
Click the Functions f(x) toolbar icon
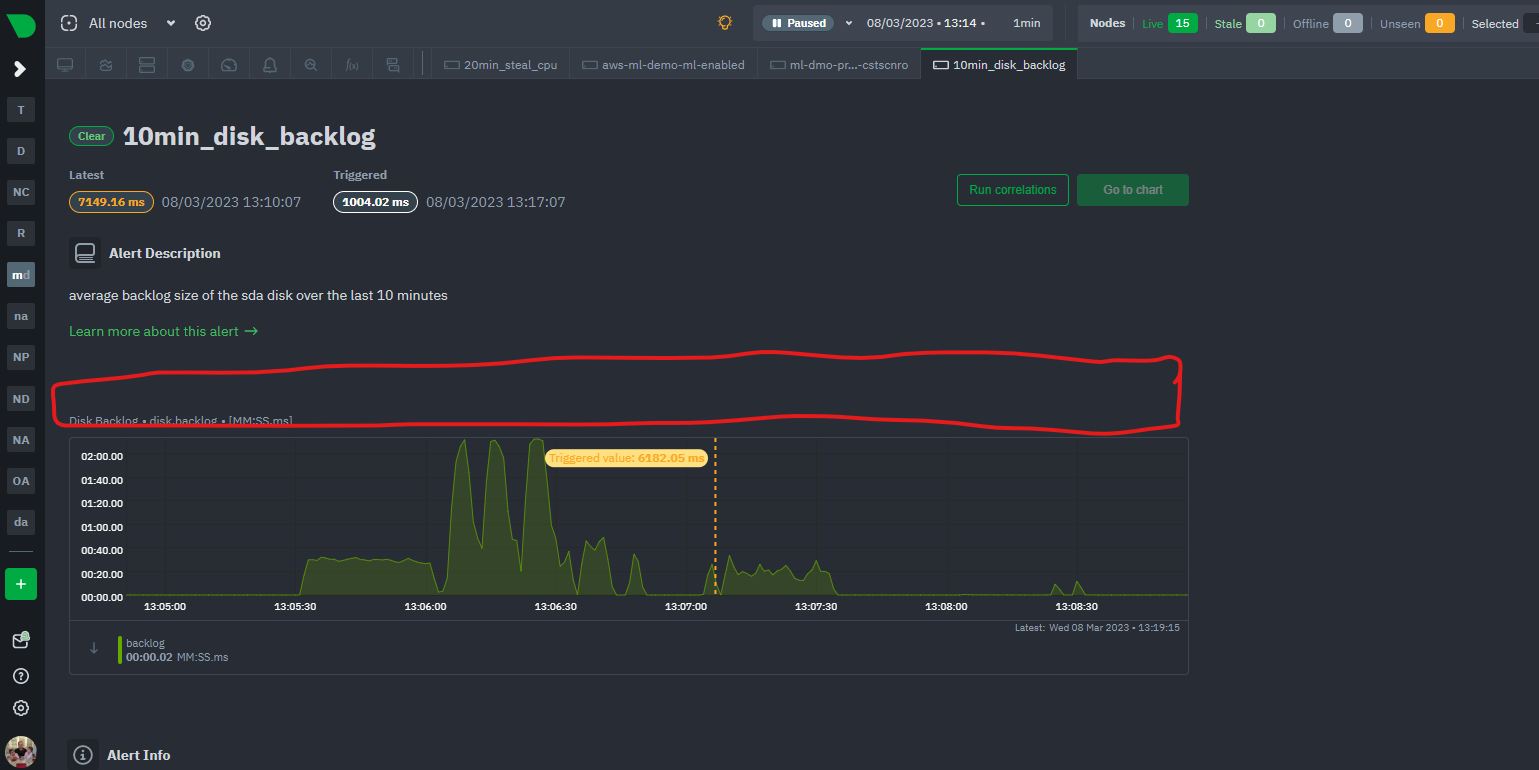[352, 63]
